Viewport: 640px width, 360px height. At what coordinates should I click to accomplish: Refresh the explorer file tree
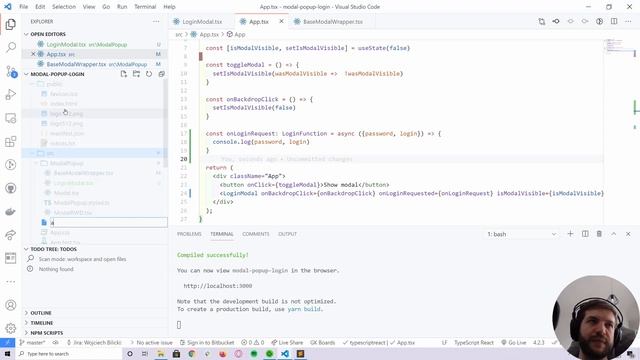click(x=149, y=74)
